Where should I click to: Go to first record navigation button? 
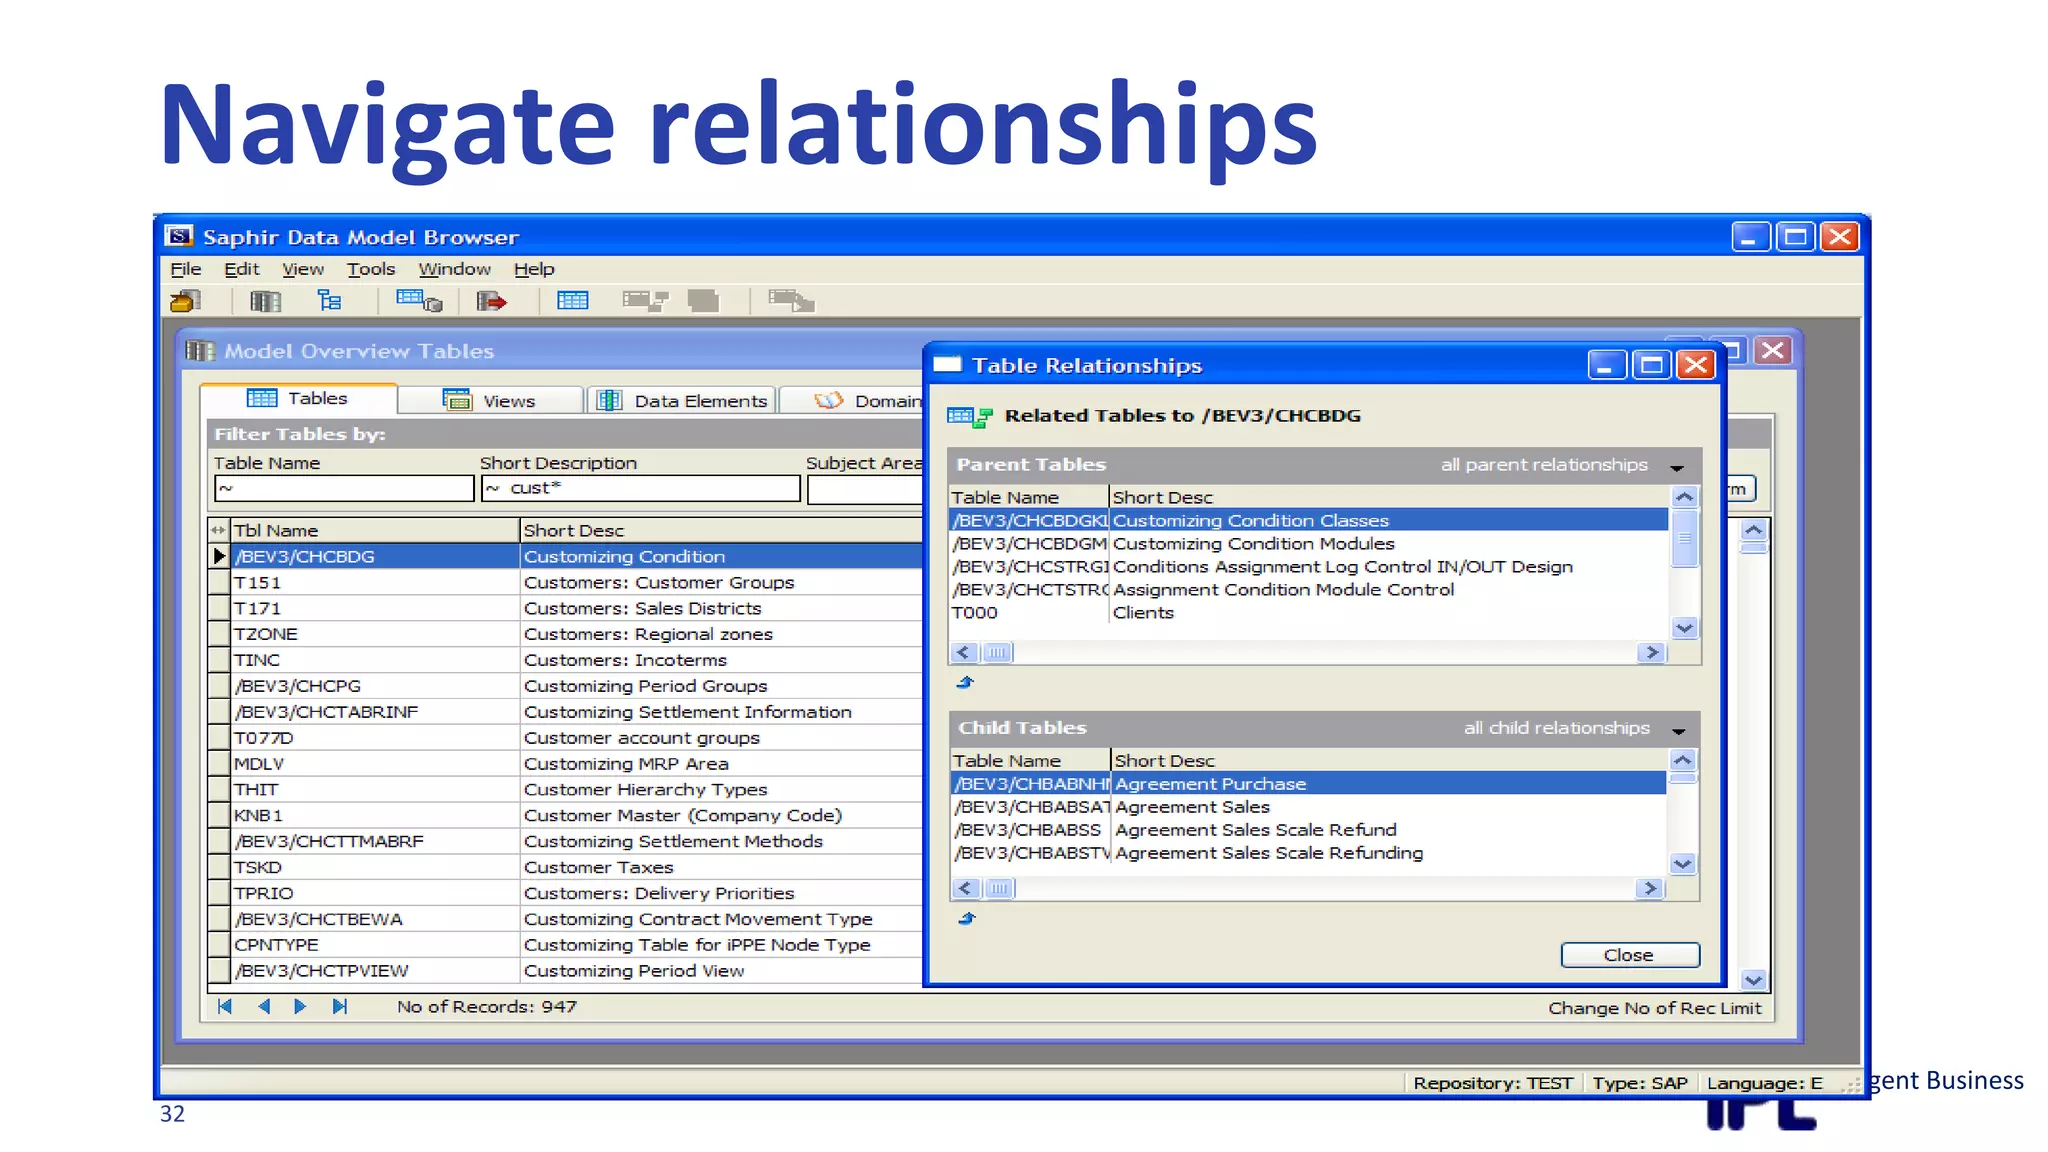pos(225,1007)
